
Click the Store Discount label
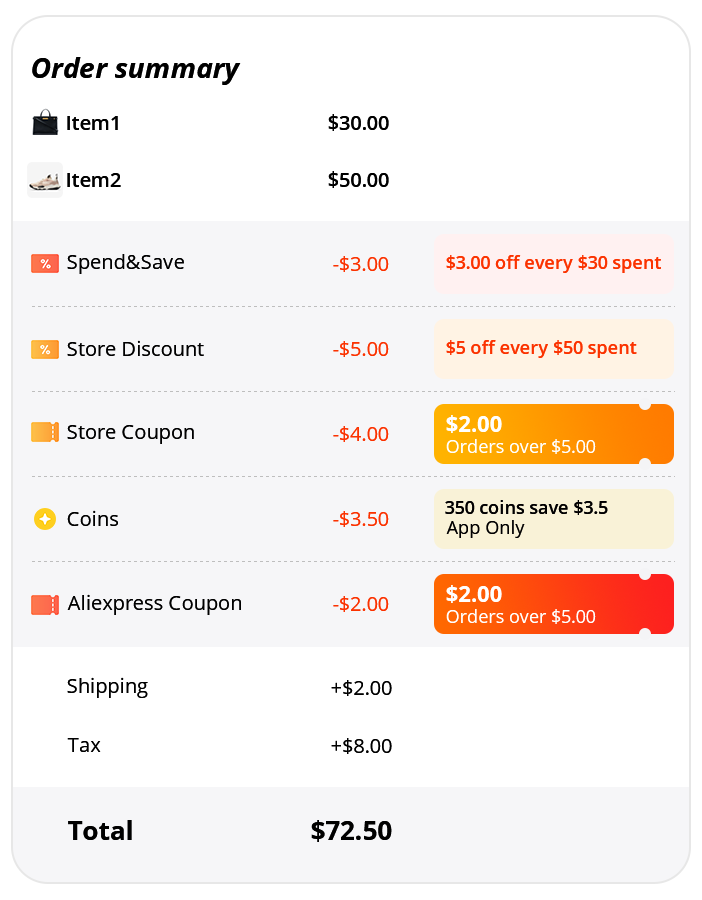[x=135, y=349]
